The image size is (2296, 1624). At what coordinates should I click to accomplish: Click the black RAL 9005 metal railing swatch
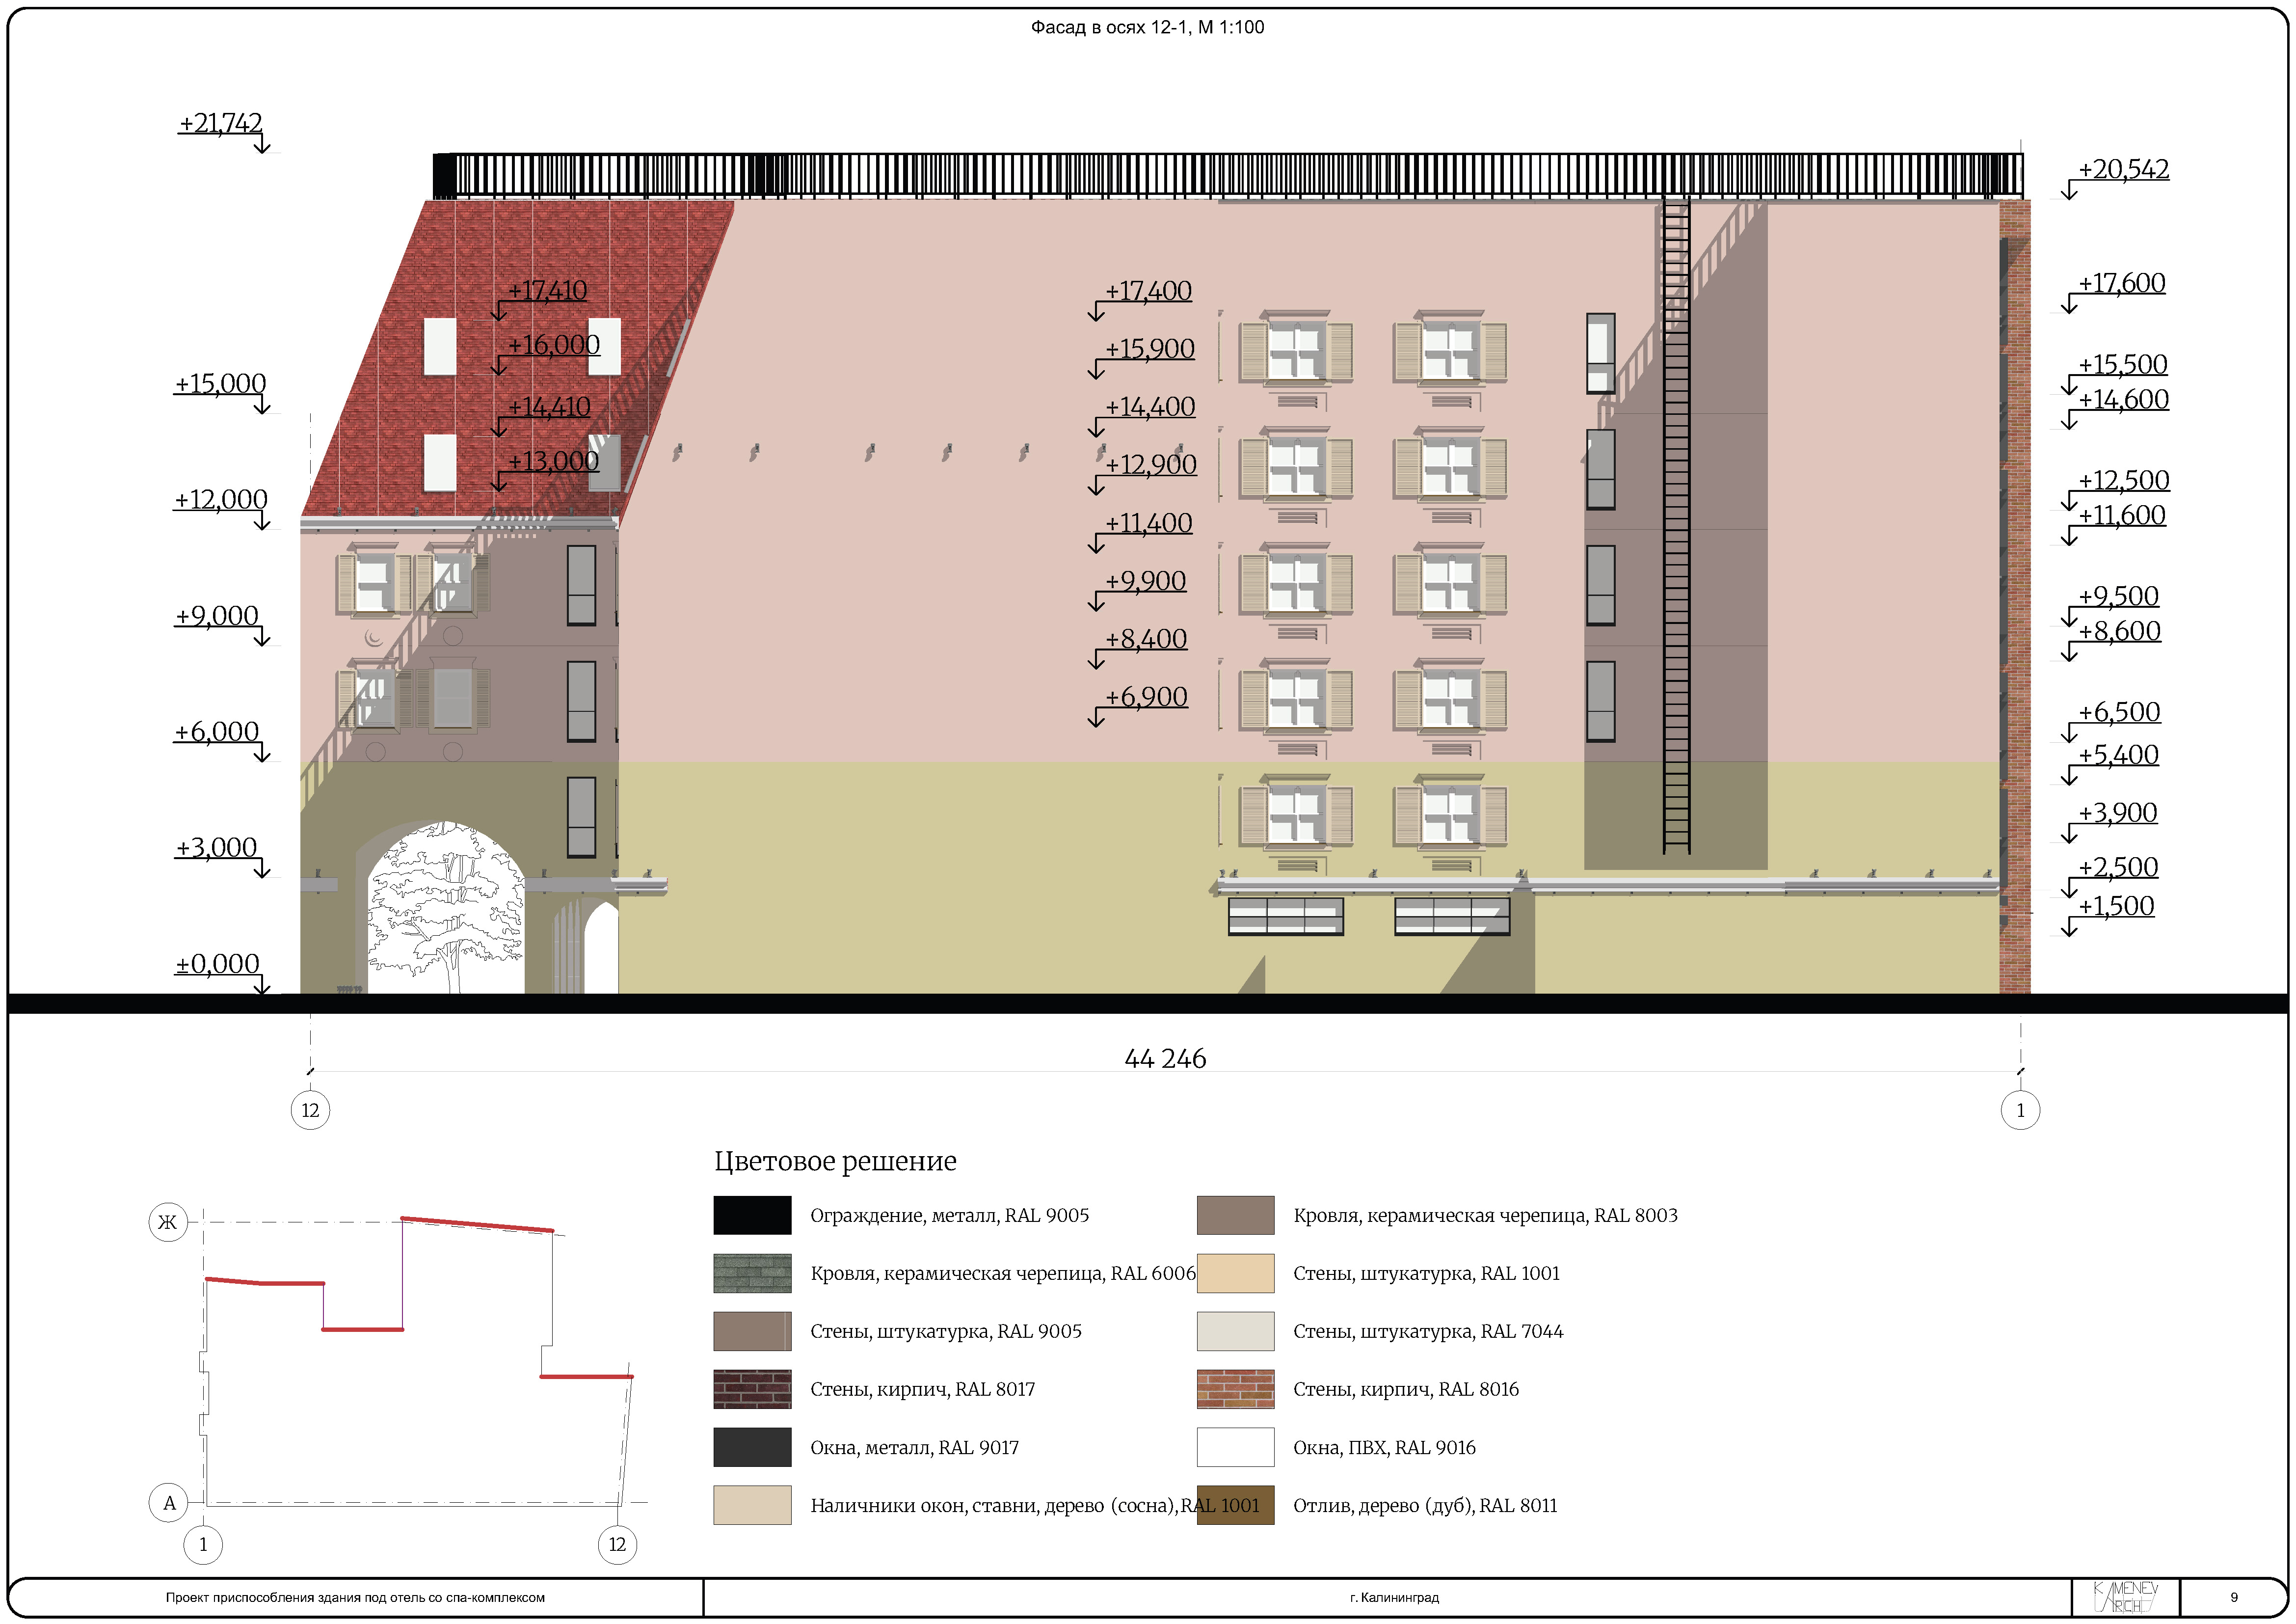[x=752, y=1215]
